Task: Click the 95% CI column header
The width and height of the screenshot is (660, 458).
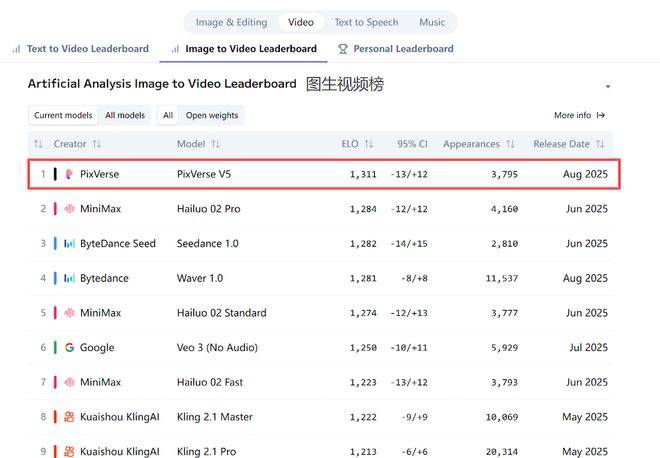Action: coord(412,144)
